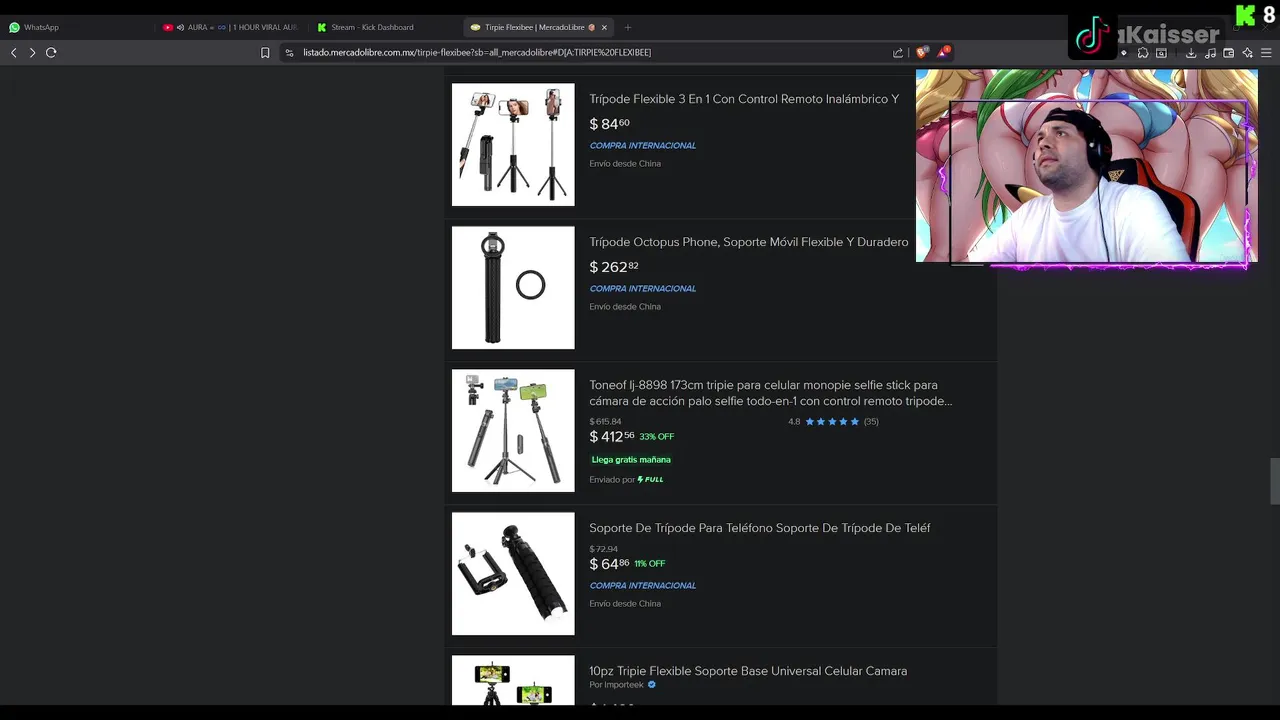
Task: Click the Toneof selfie stick product image
Action: click(513, 431)
